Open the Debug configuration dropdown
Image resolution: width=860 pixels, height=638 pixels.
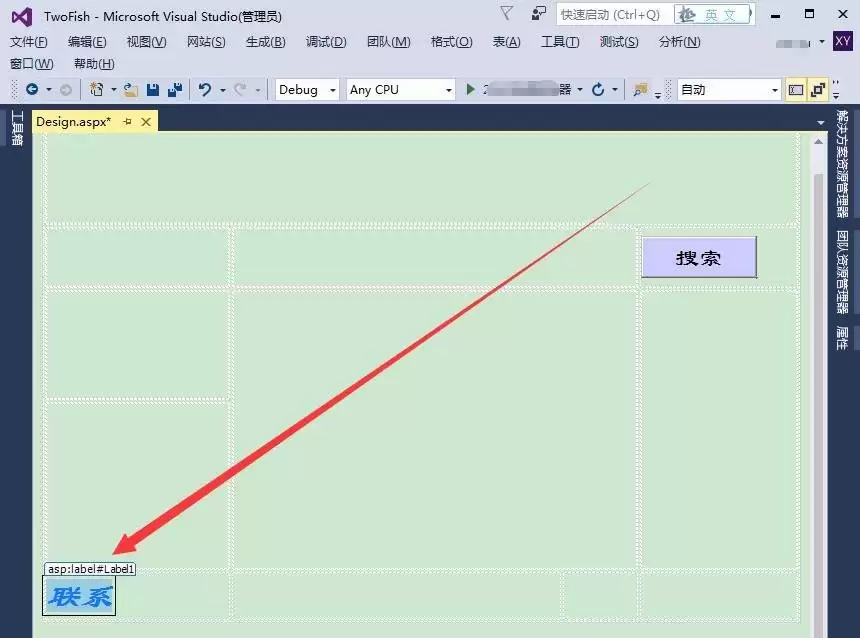pos(305,89)
